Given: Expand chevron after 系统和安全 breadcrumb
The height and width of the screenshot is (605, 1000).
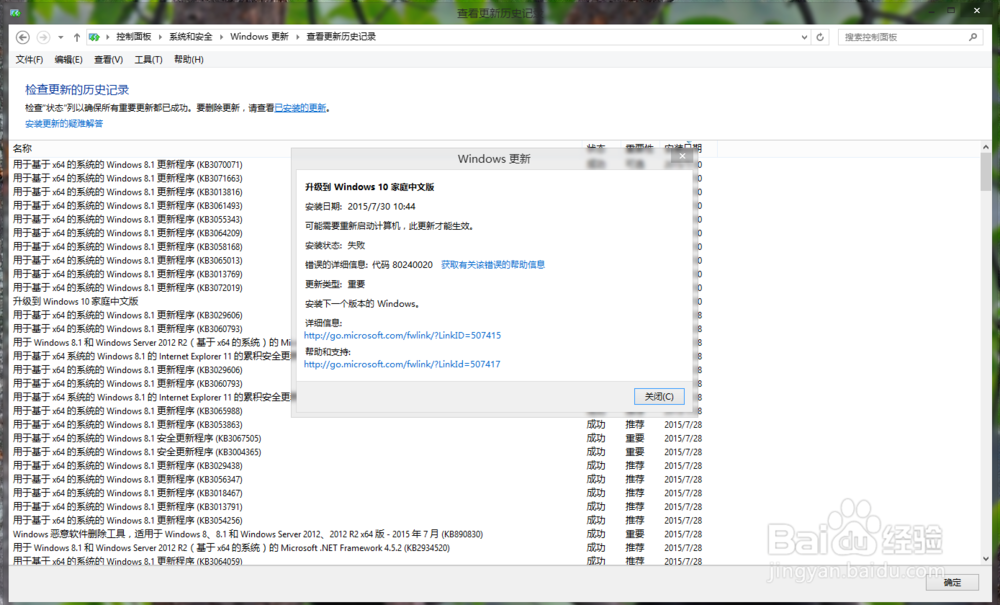Looking at the screenshot, I should (x=222, y=37).
